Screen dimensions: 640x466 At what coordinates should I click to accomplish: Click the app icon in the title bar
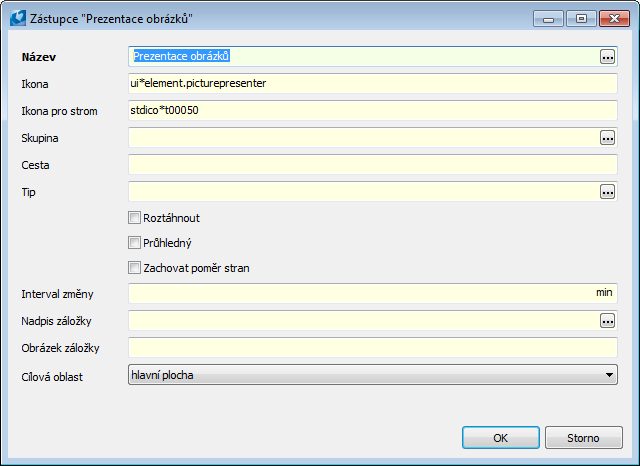[x=15, y=16]
